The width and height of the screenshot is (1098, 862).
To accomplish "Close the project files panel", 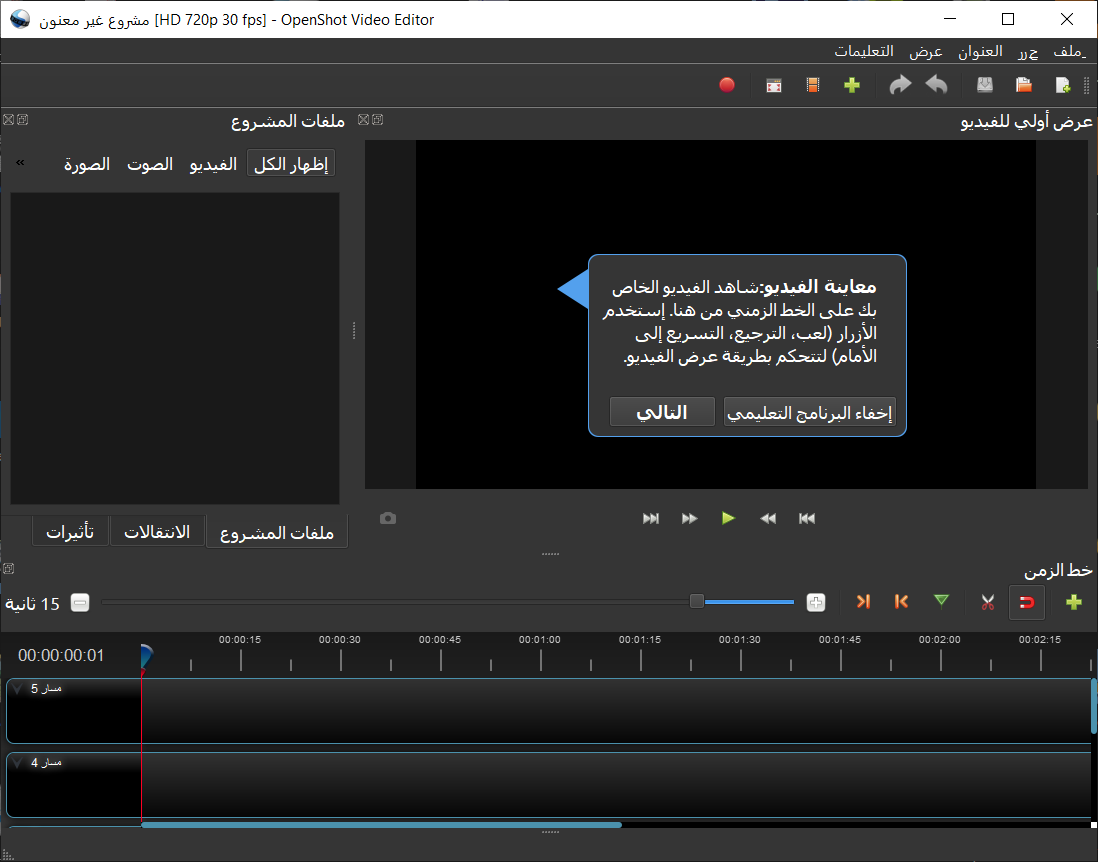I will point(8,120).
